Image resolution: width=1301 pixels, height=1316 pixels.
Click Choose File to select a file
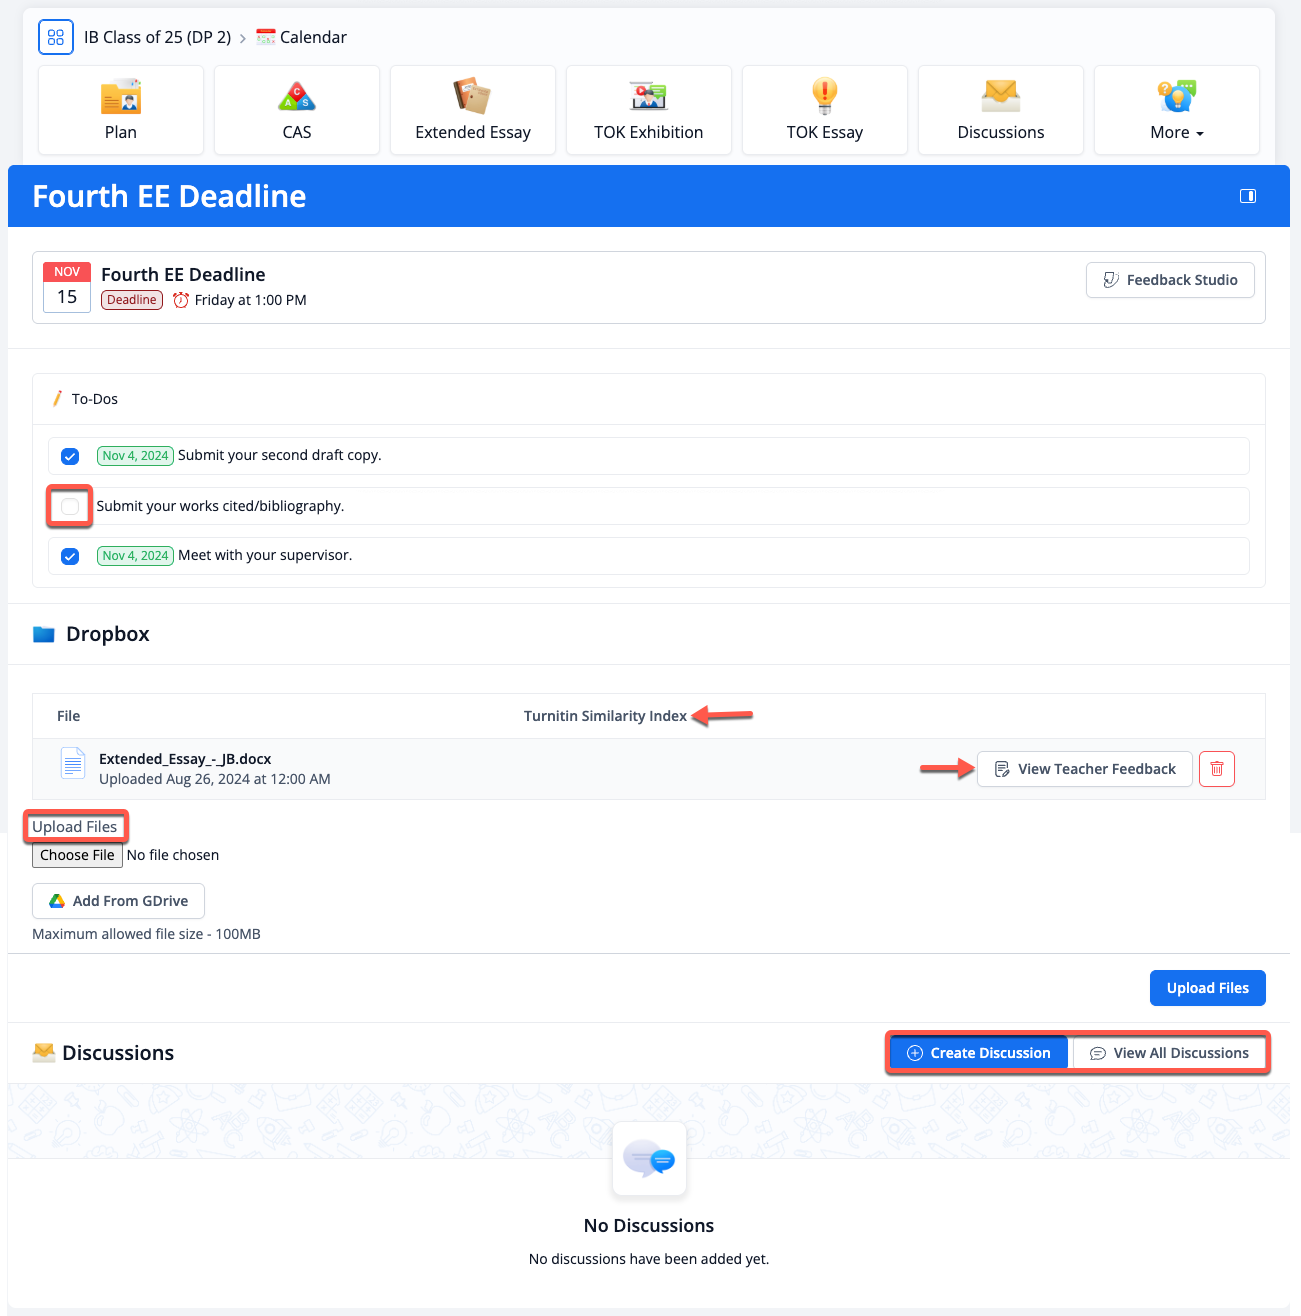(77, 855)
